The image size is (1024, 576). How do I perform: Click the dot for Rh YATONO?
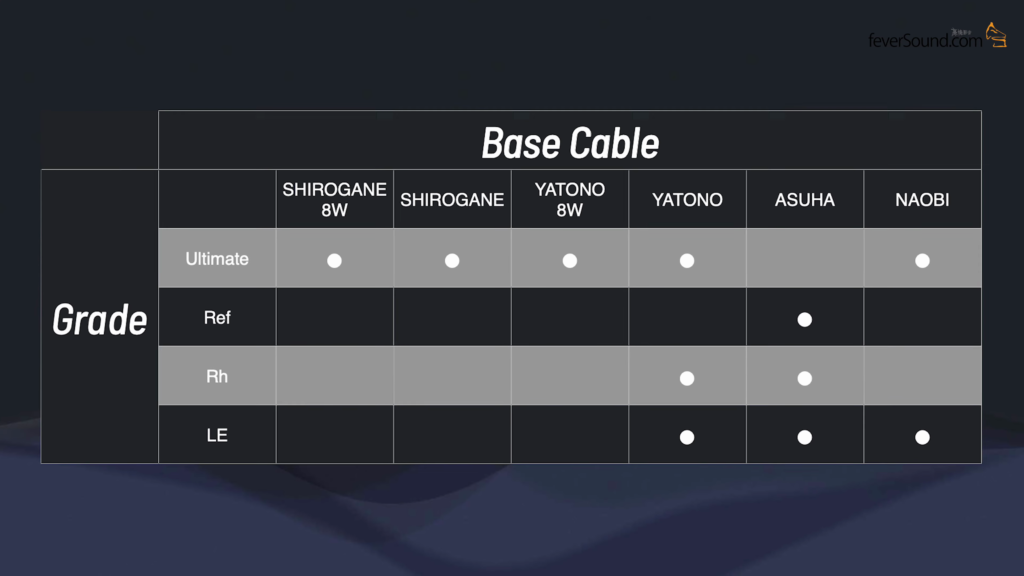(687, 379)
